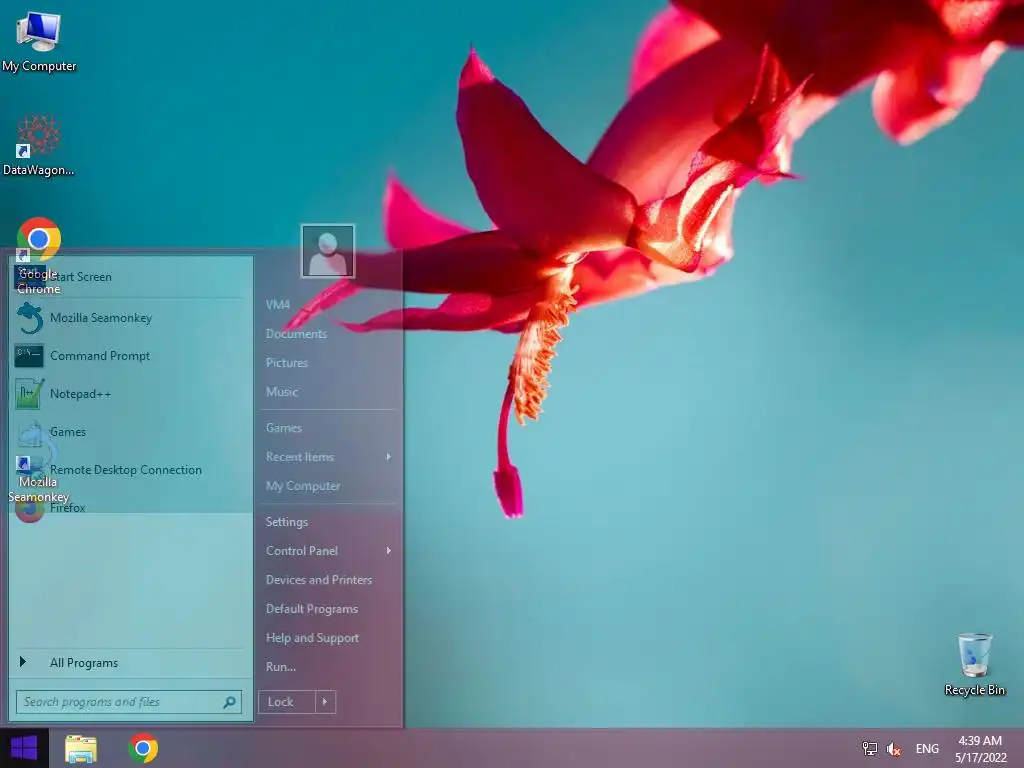This screenshot has height=768, width=1024.
Task: Click the Search programs and files field
Action: click(x=129, y=702)
